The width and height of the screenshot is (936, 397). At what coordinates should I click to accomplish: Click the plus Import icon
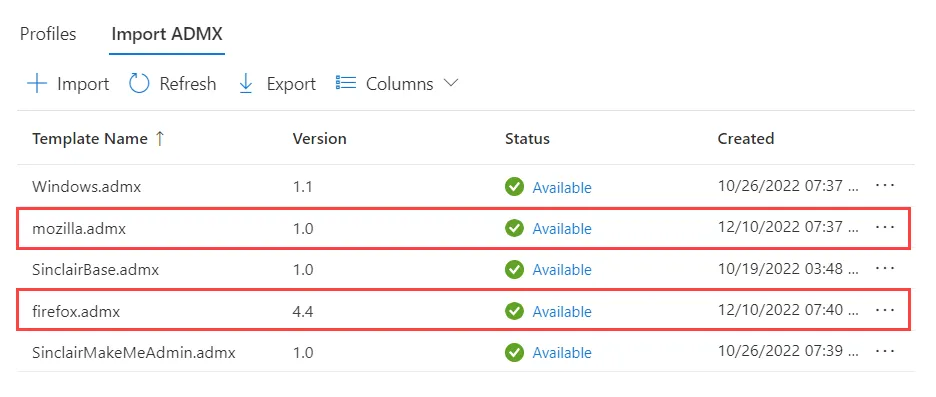(37, 84)
